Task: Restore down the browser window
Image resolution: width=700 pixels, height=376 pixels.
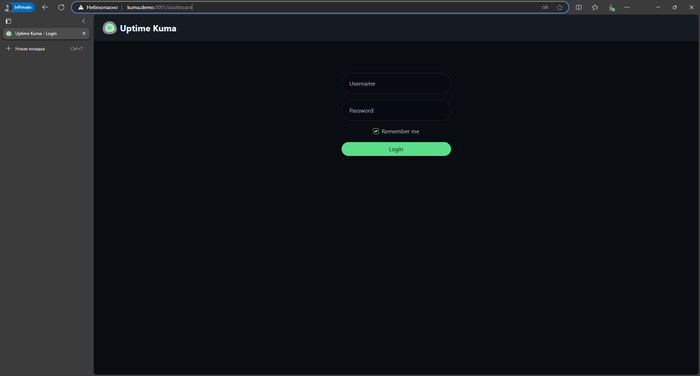Action: (675, 7)
